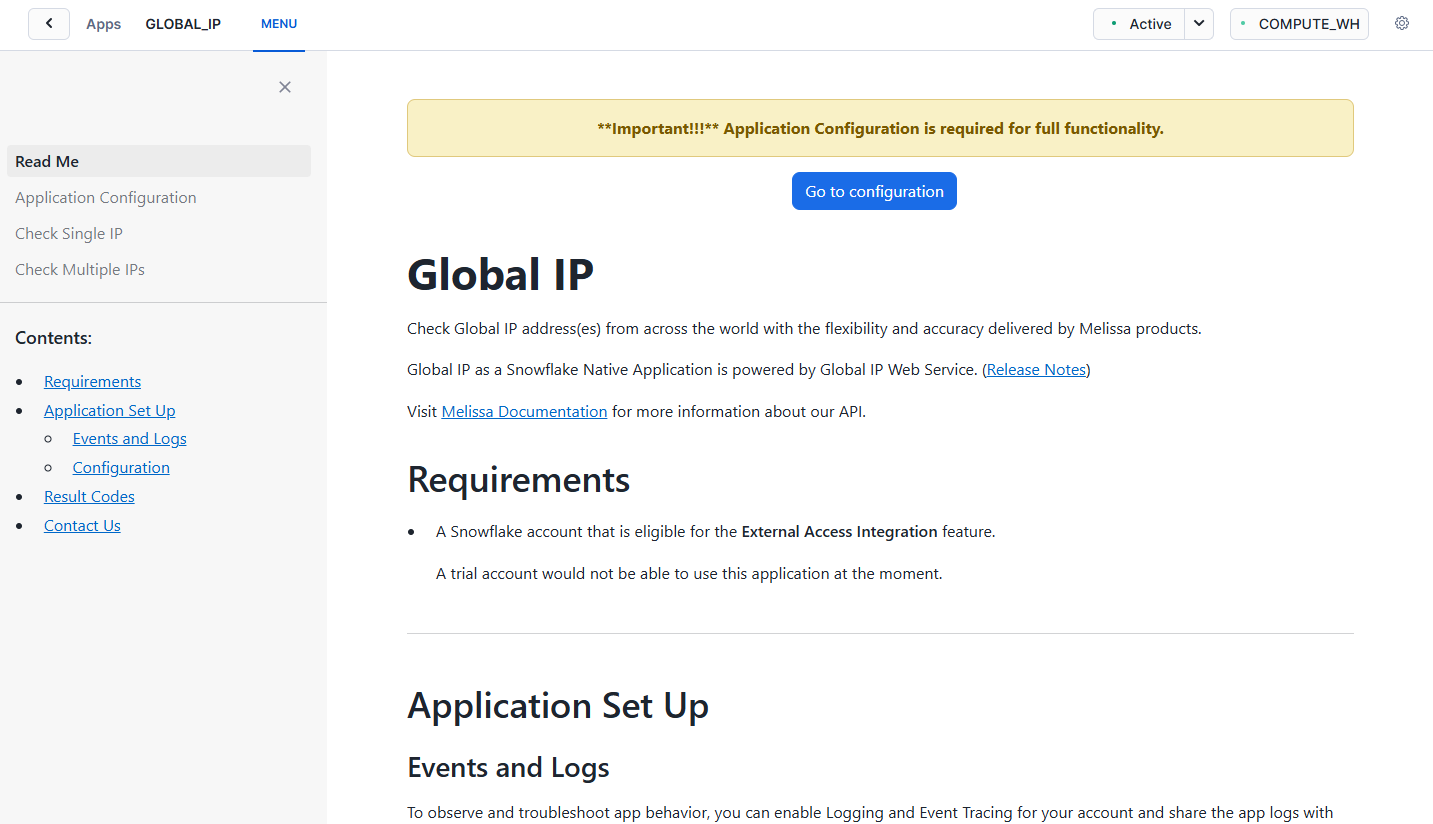Screen dimensions: 1433x824
Task: Click the Active status button
Action: point(1139,24)
